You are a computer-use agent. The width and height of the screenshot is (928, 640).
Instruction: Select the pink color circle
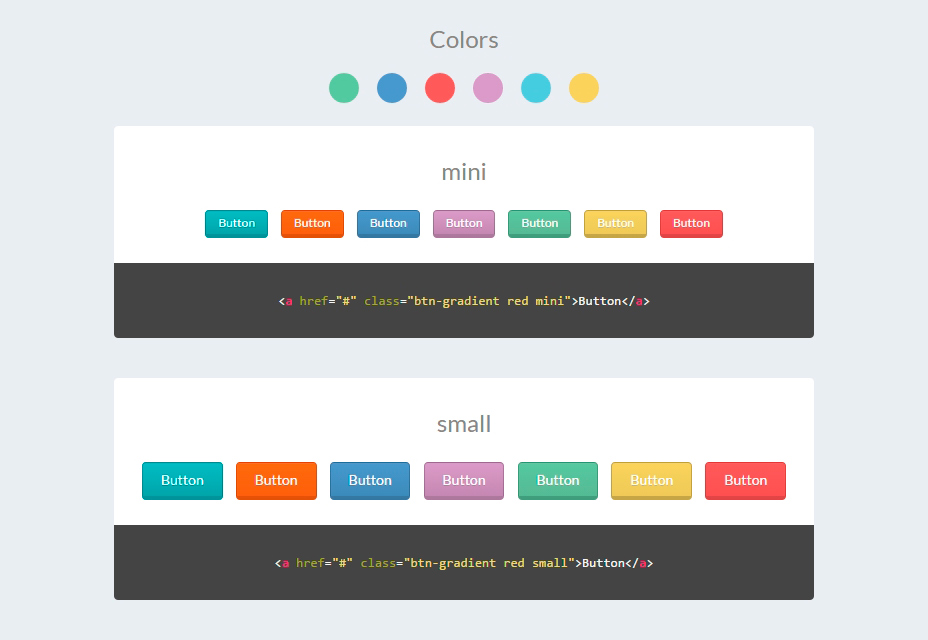pos(488,88)
